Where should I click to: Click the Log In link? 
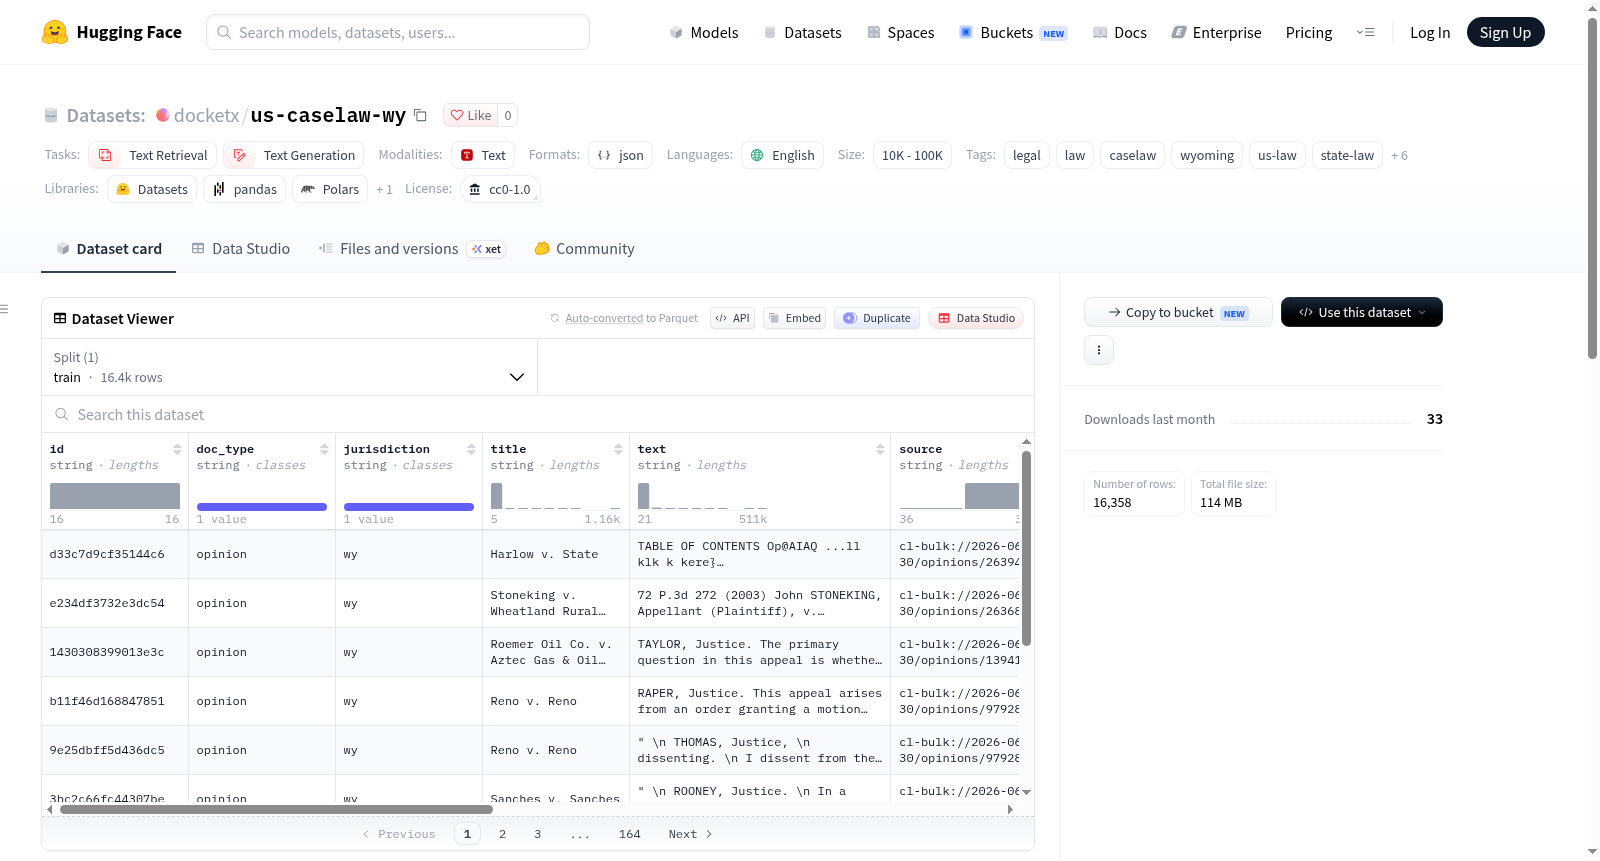click(x=1430, y=32)
